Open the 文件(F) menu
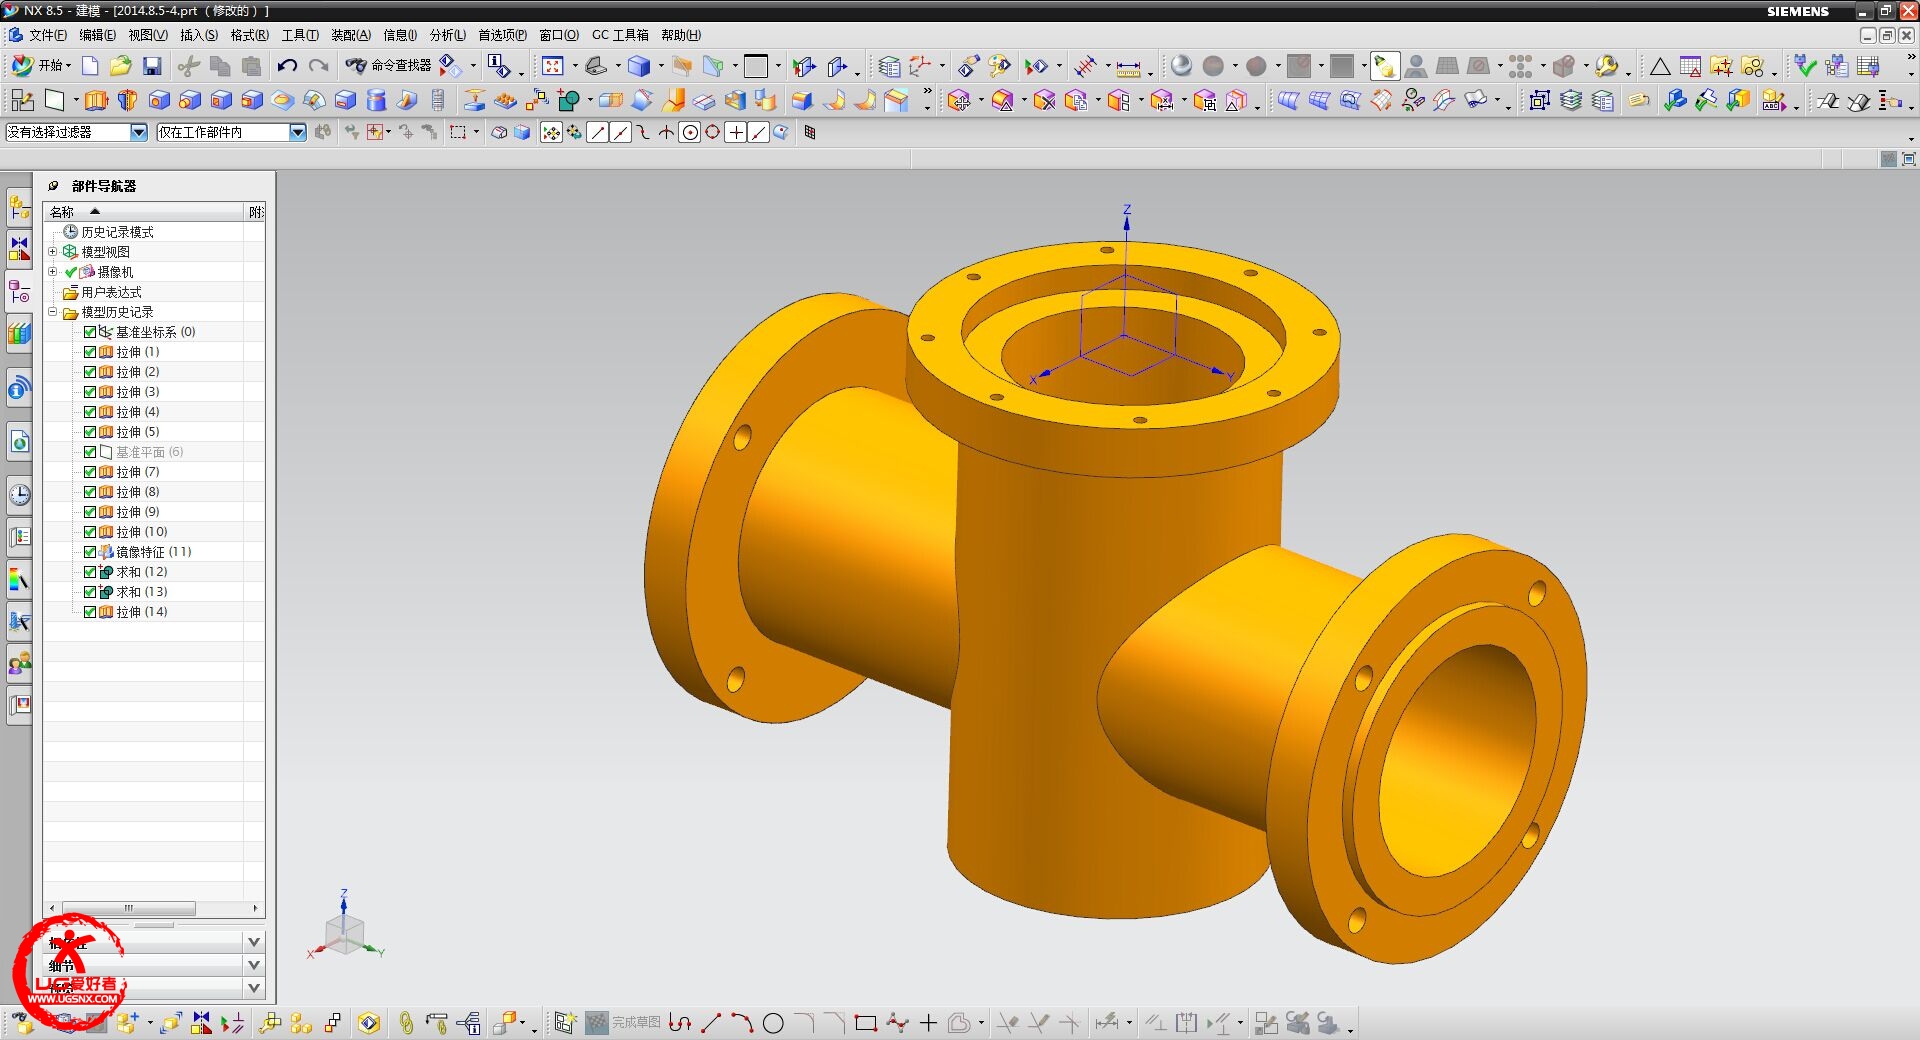 pos(47,35)
